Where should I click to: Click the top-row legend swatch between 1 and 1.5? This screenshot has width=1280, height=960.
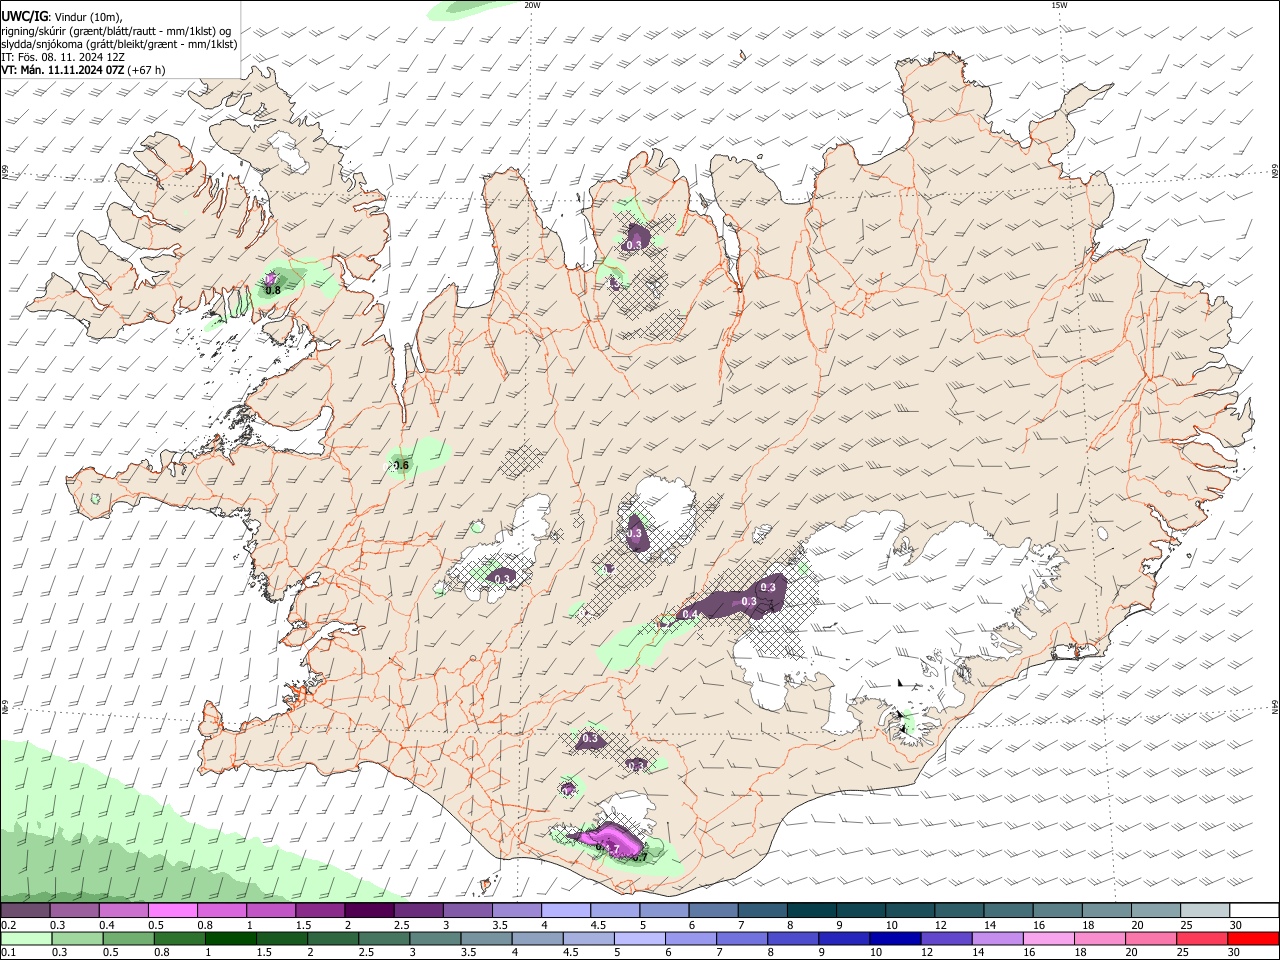271,911
